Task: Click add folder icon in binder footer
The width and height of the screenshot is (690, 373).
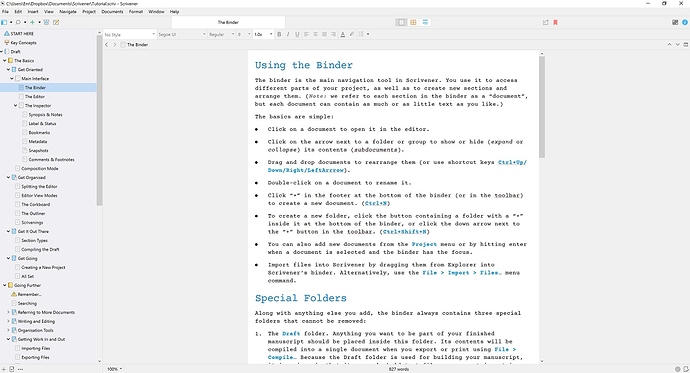Action: point(11,369)
